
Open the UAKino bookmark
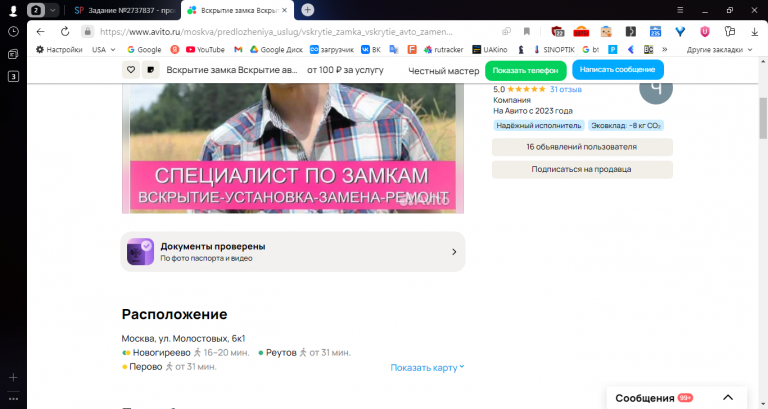[x=489, y=49]
